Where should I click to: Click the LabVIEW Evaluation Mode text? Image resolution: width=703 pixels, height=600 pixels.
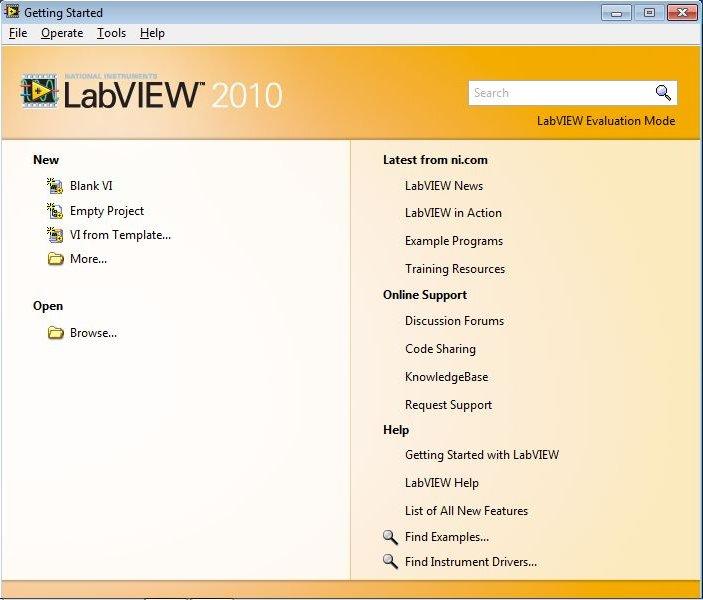(x=606, y=121)
